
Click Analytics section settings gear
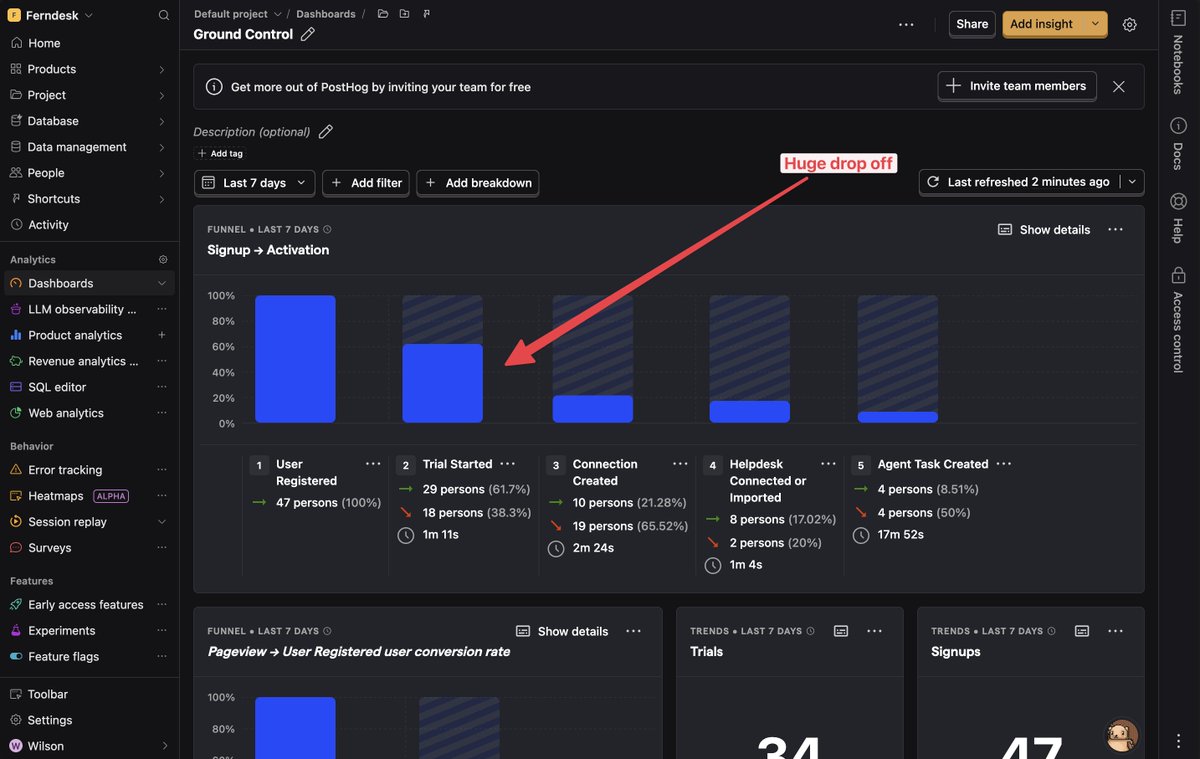coord(163,259)
